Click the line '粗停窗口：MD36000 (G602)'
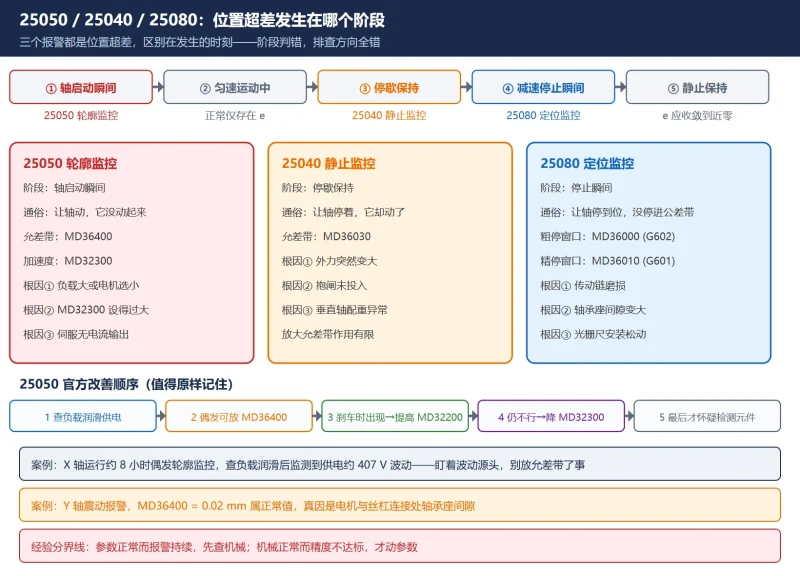800x576 pixels. (608, 237)
